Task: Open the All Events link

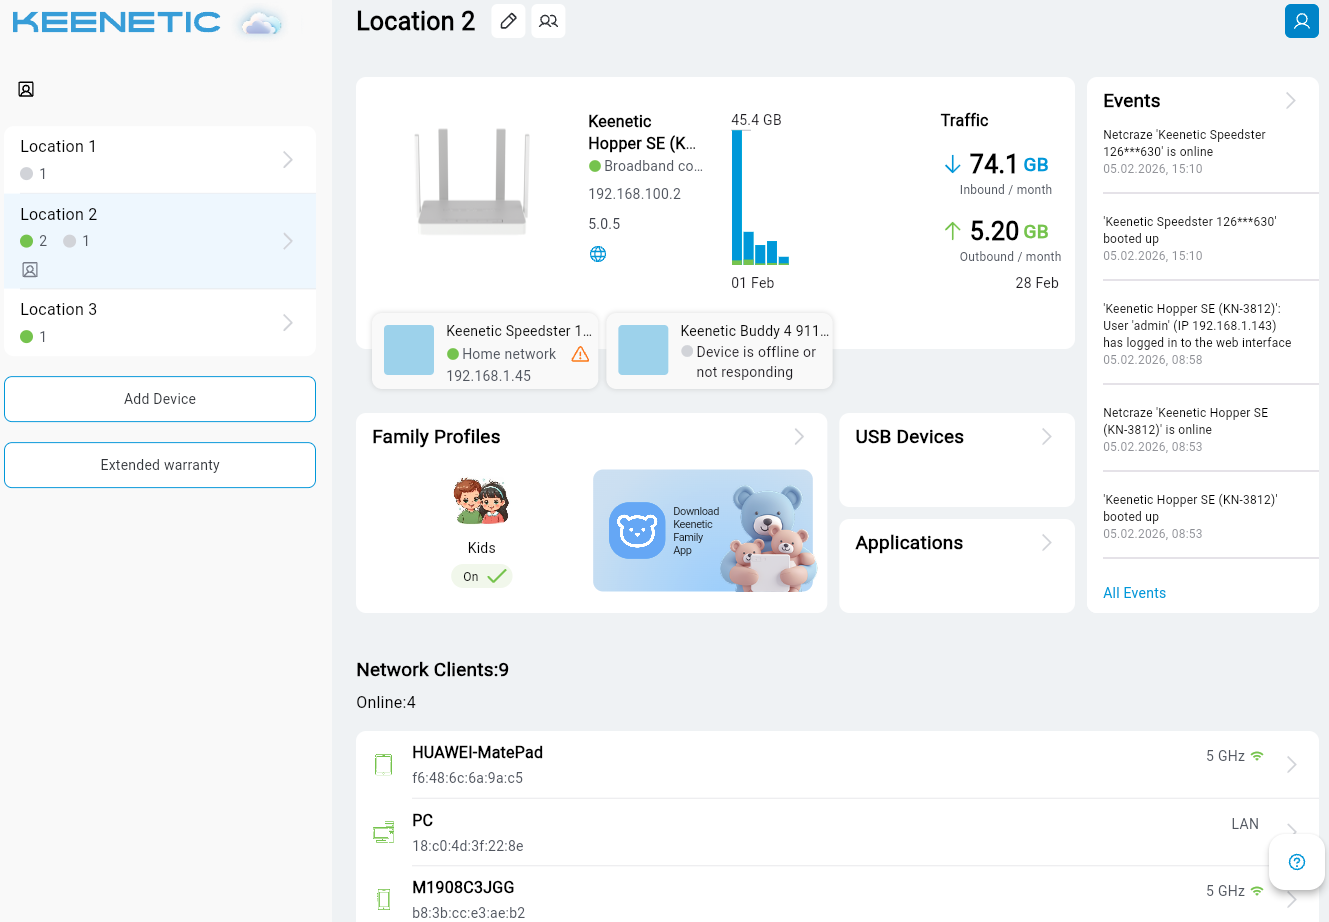Action: point(1134,593)
